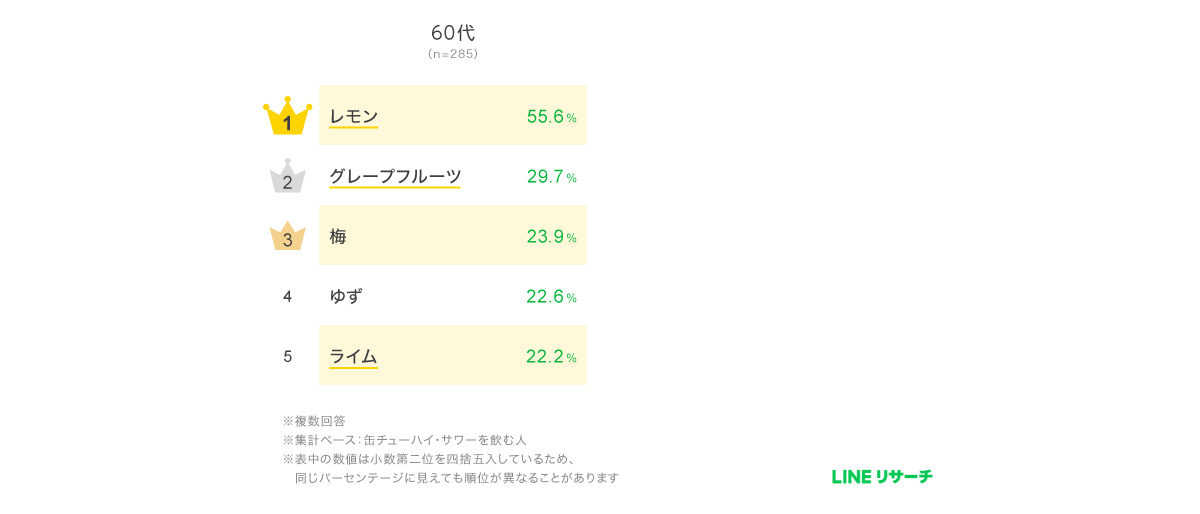Click the gold crown rank 1 icon
The image size is (1200, 514).
point(287,116)
